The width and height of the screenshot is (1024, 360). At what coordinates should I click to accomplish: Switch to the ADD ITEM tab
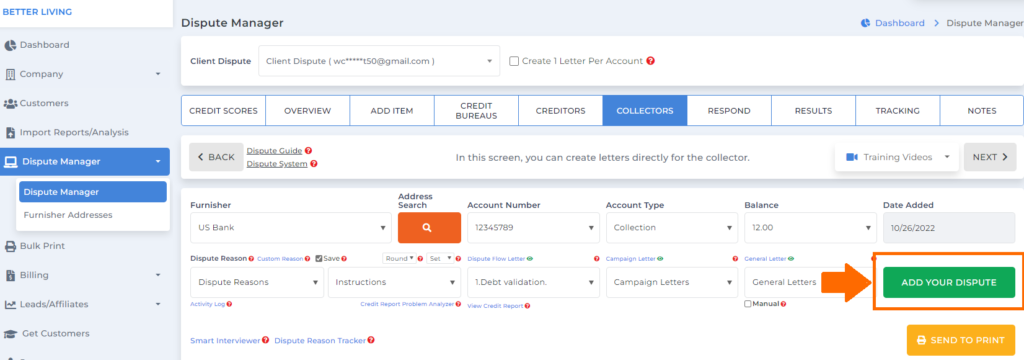coord(392,111)
